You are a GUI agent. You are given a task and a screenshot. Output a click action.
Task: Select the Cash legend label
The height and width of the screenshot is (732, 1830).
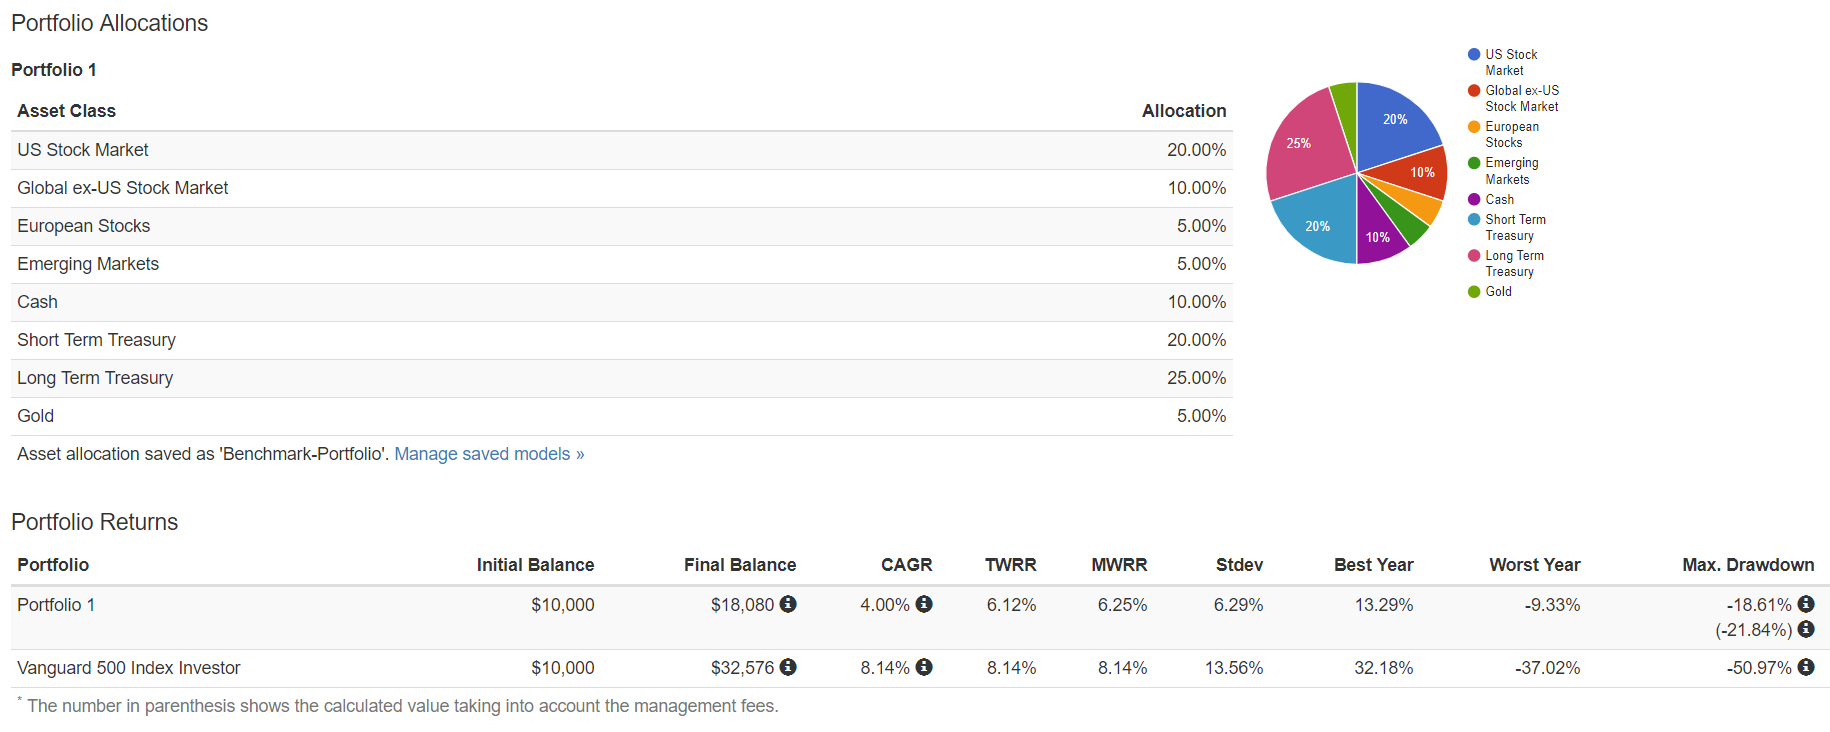(1499, 200)
